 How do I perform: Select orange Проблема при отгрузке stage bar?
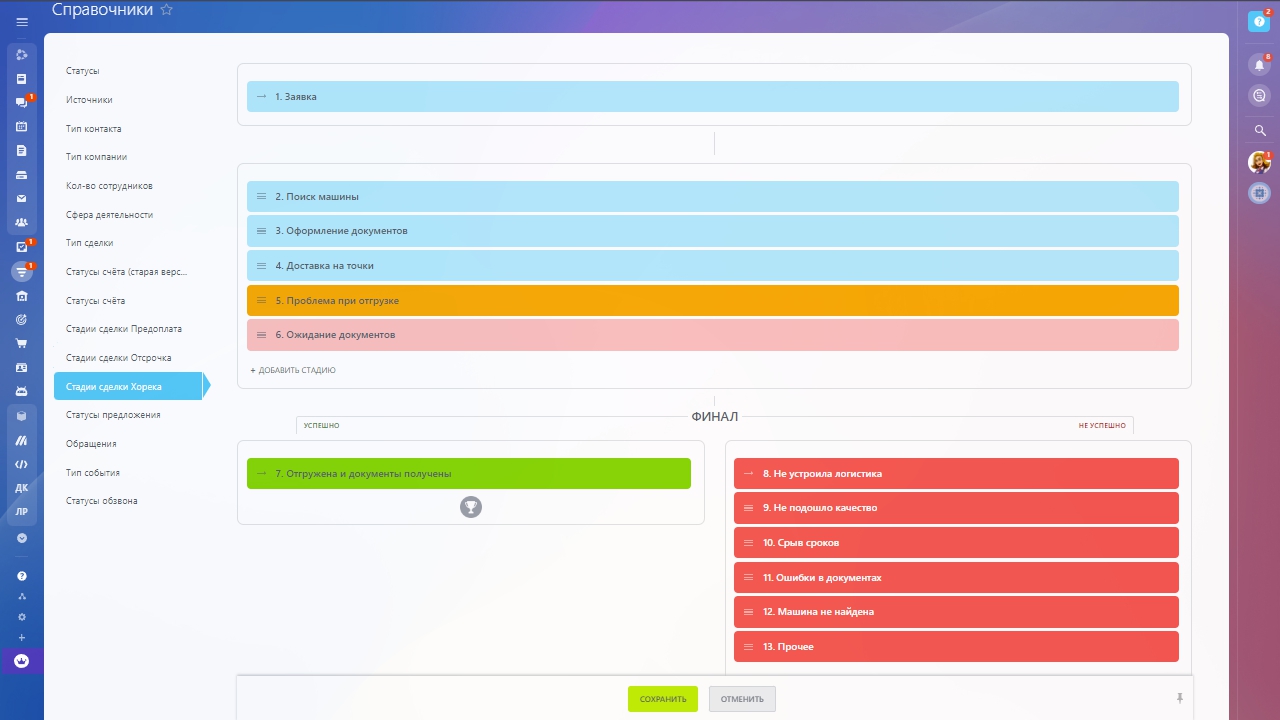pos(712,301)
